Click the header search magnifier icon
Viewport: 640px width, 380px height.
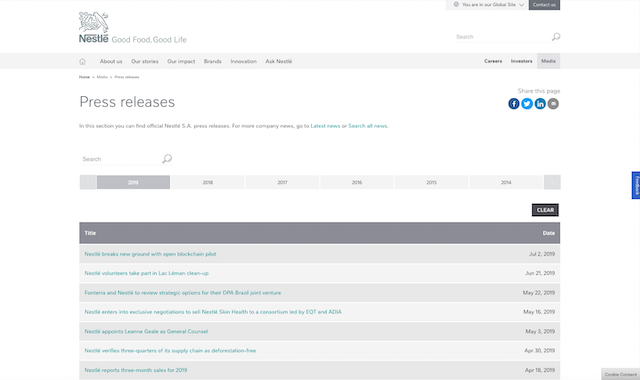(556, 37)
